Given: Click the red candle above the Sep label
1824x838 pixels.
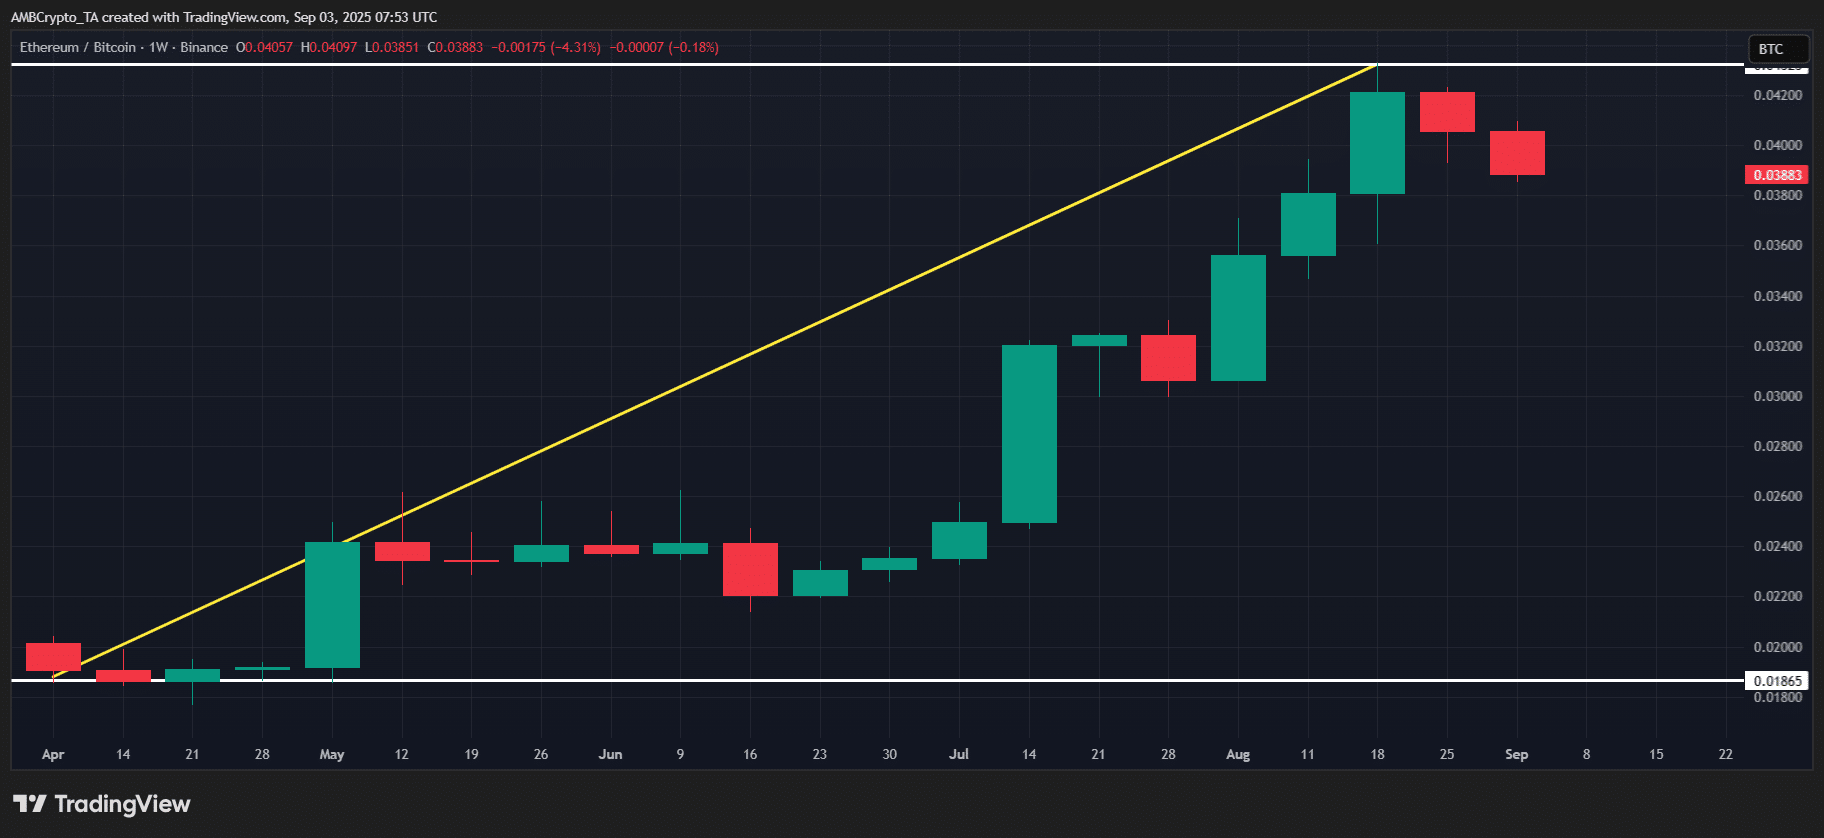Looking at the screenshot, I should coord(1517,153).
